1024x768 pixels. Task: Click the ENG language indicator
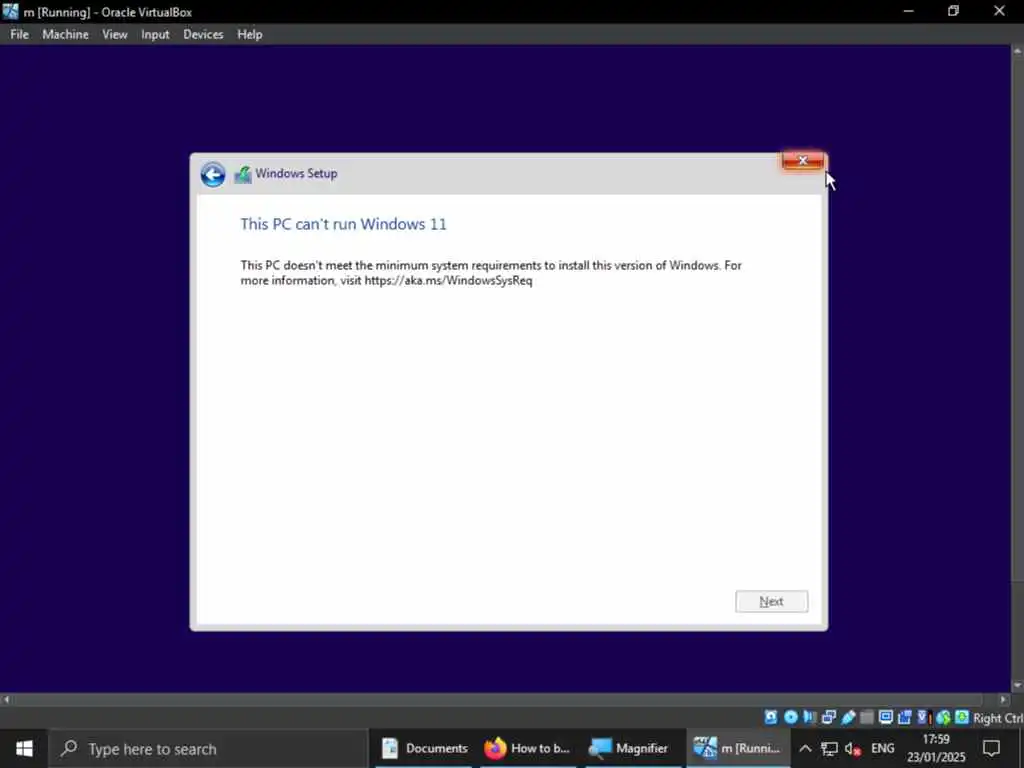point(882,748)
